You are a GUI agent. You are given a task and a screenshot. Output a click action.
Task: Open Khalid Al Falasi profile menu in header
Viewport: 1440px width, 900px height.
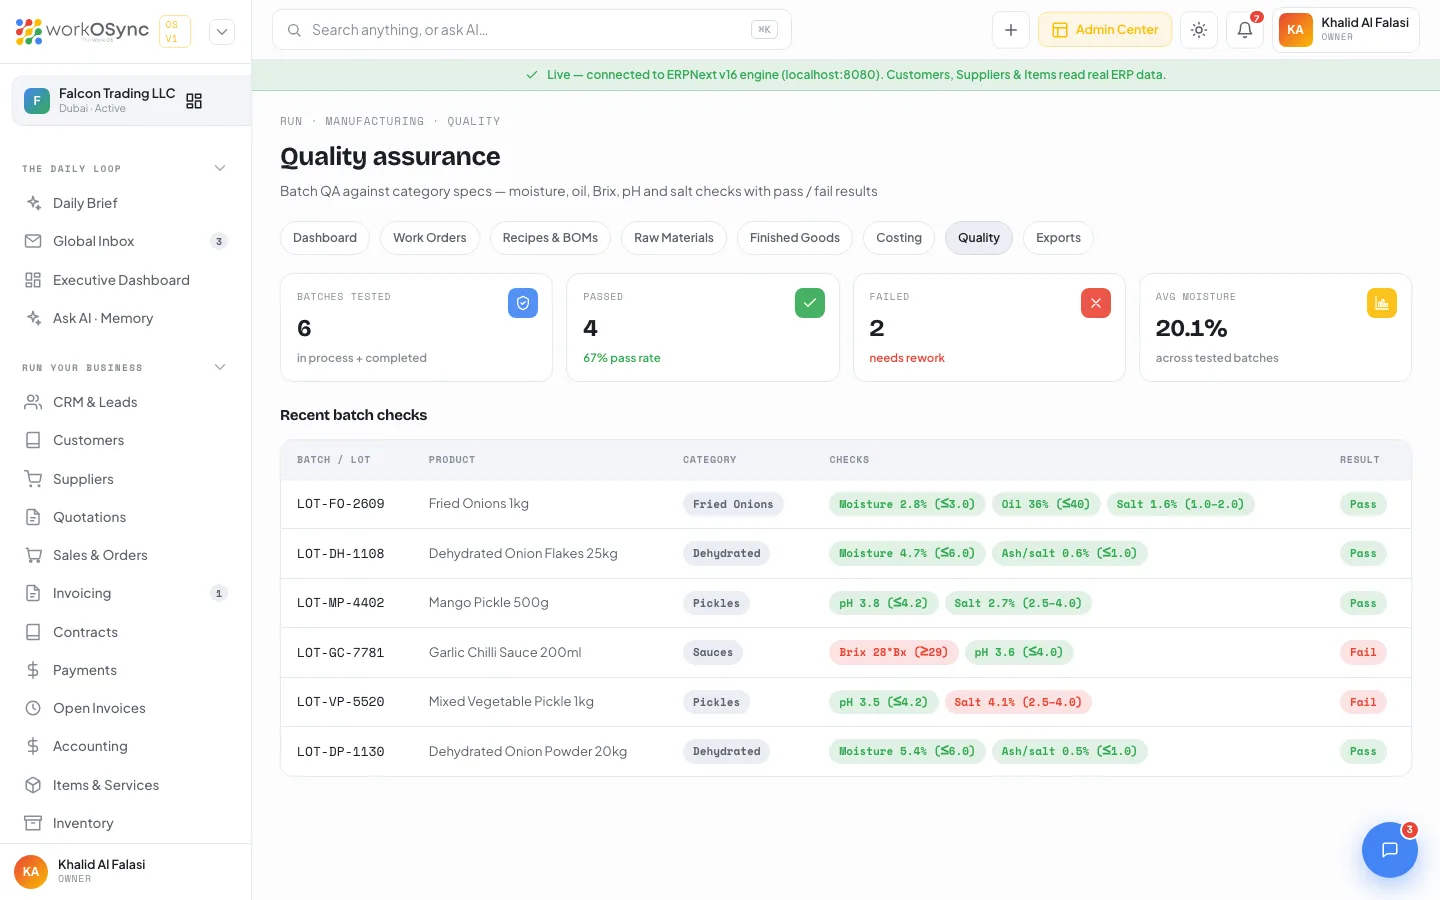[x=1346, y=30]
